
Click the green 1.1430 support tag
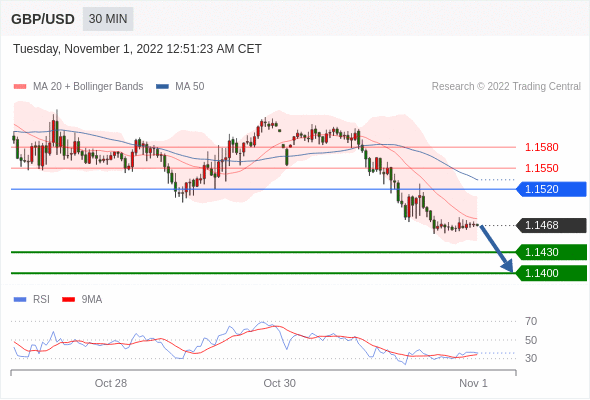click(x=551, y=252)
